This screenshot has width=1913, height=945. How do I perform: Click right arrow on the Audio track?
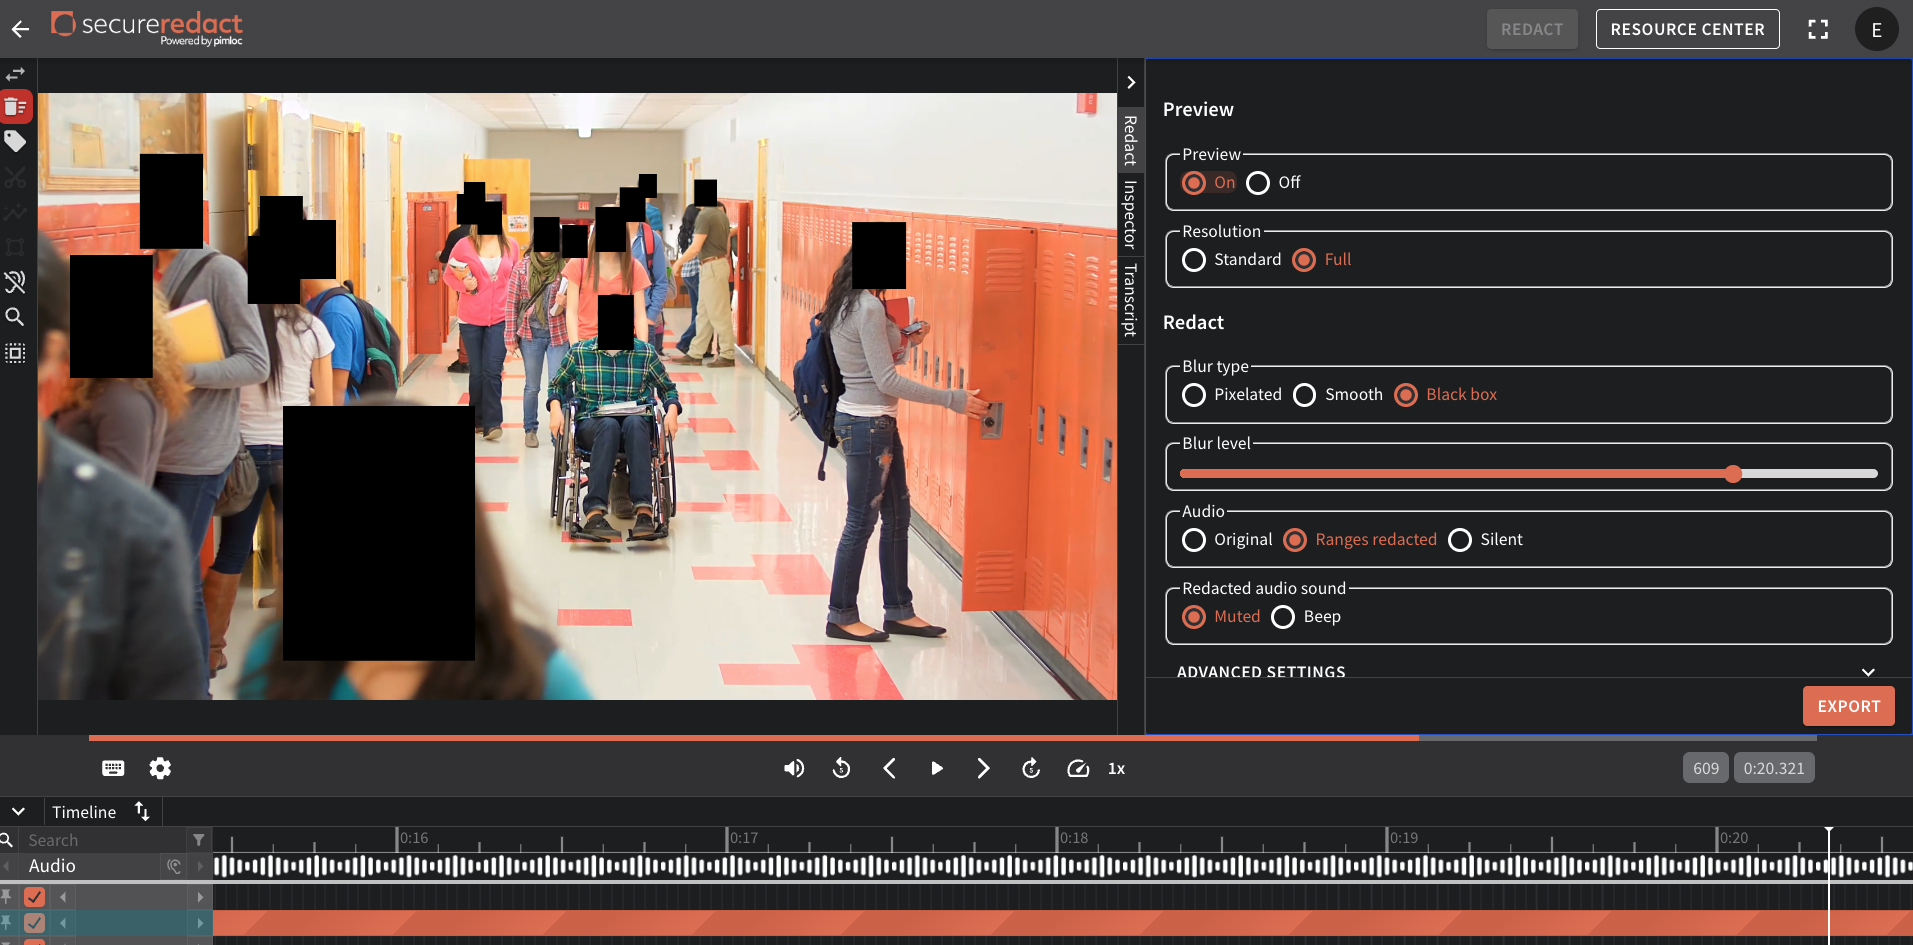coord(200,866)
